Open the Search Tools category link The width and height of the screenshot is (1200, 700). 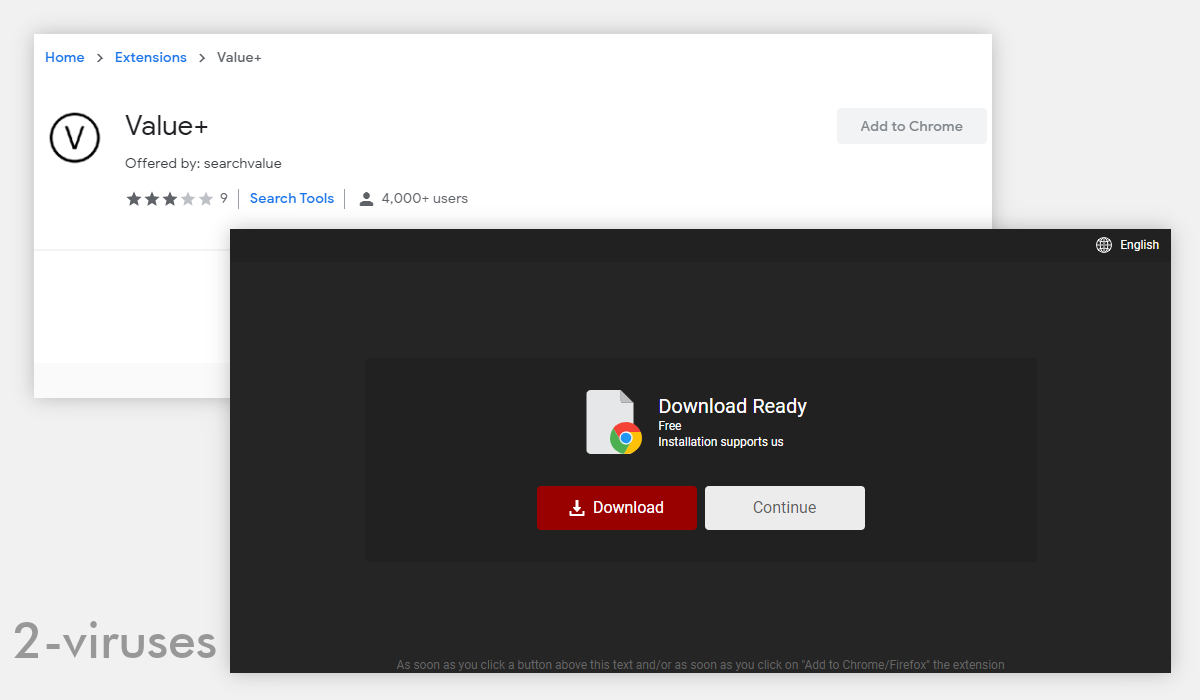(x=291, y=198)
